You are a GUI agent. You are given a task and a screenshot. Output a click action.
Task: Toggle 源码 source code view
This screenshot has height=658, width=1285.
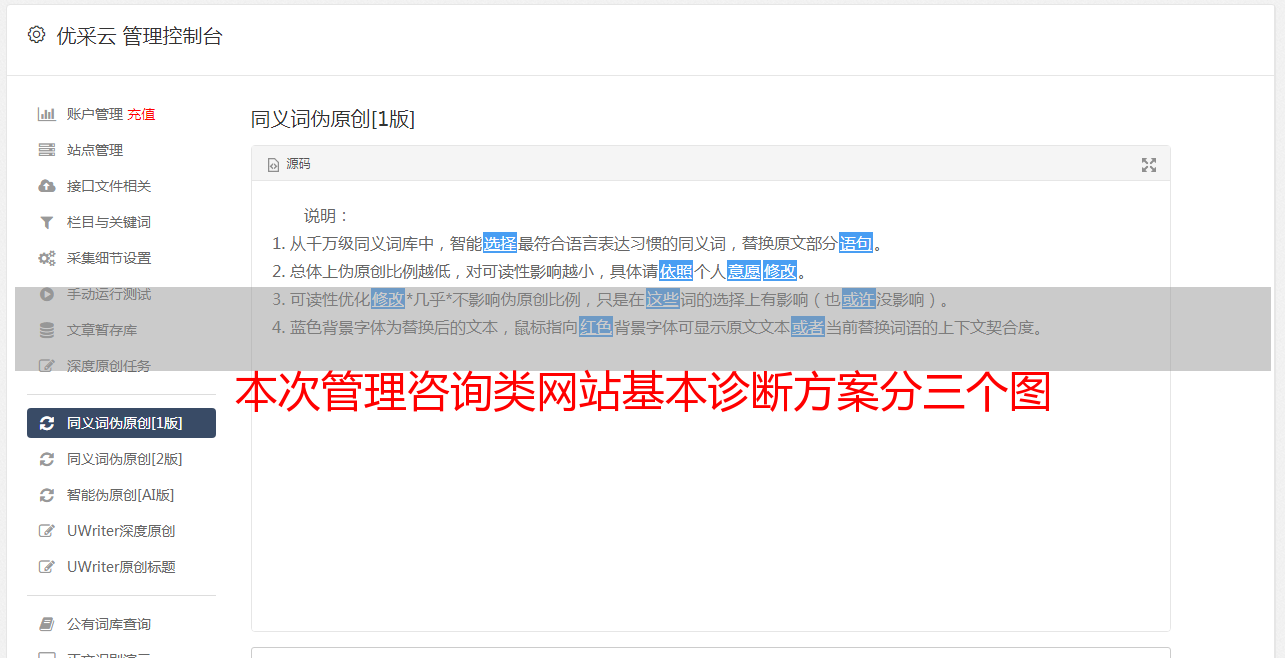click(289, 164)
